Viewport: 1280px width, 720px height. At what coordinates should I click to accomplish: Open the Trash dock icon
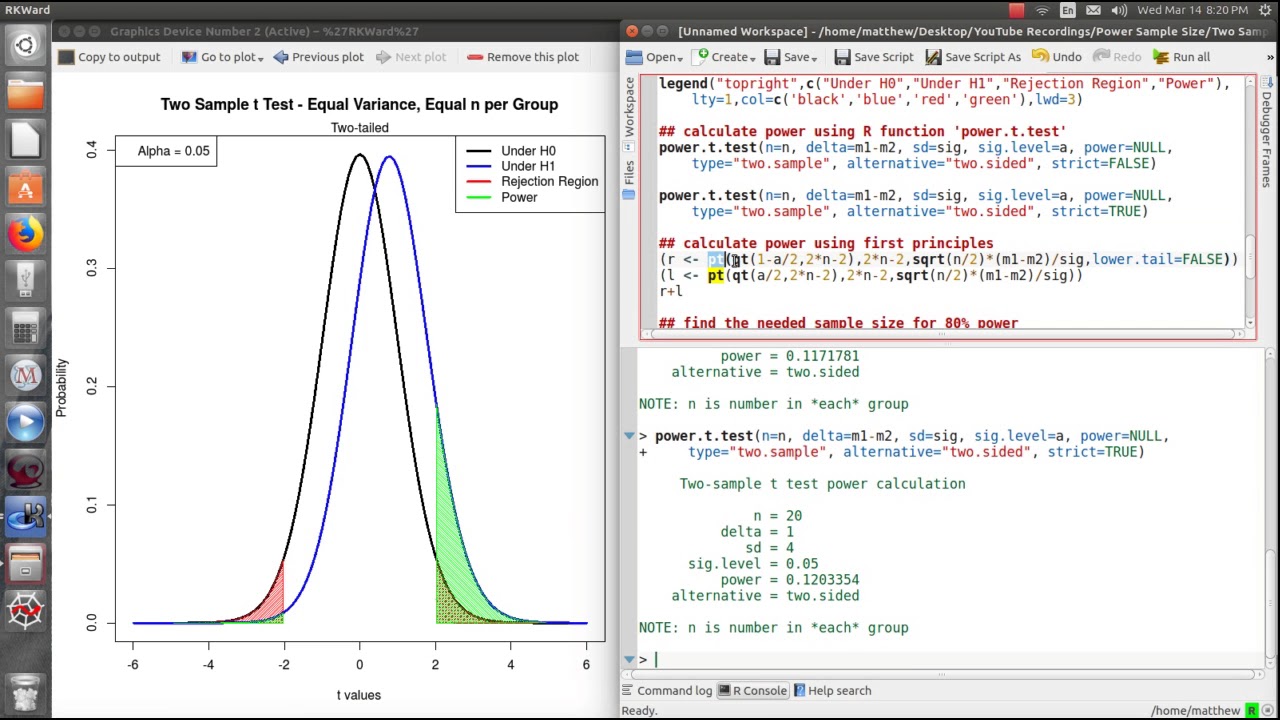25,692
